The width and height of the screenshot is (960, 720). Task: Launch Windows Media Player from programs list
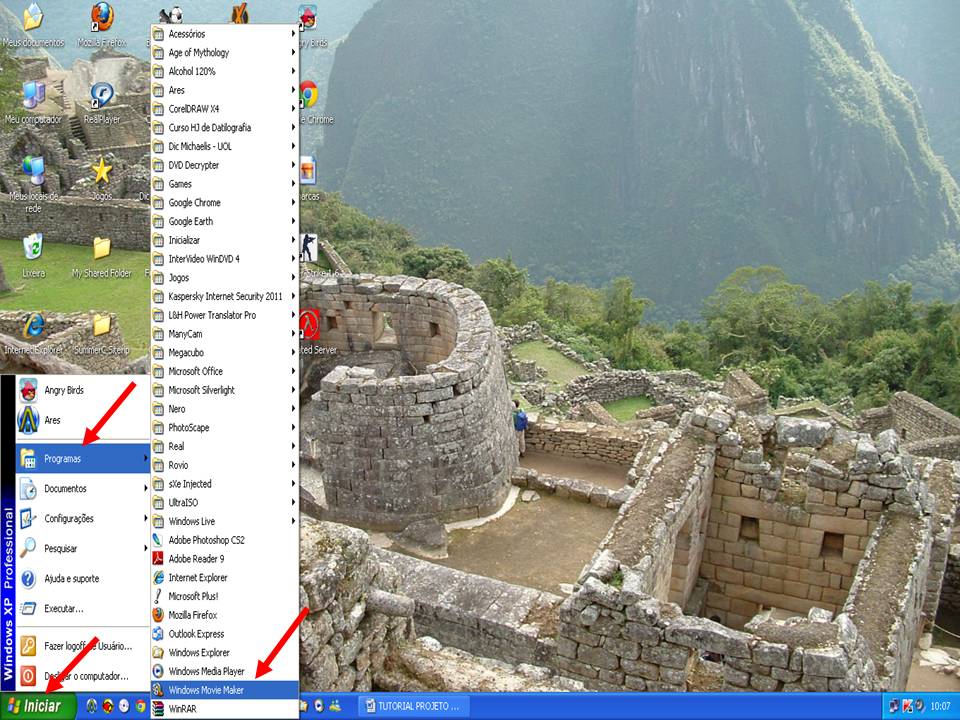[x=225, y=671]
